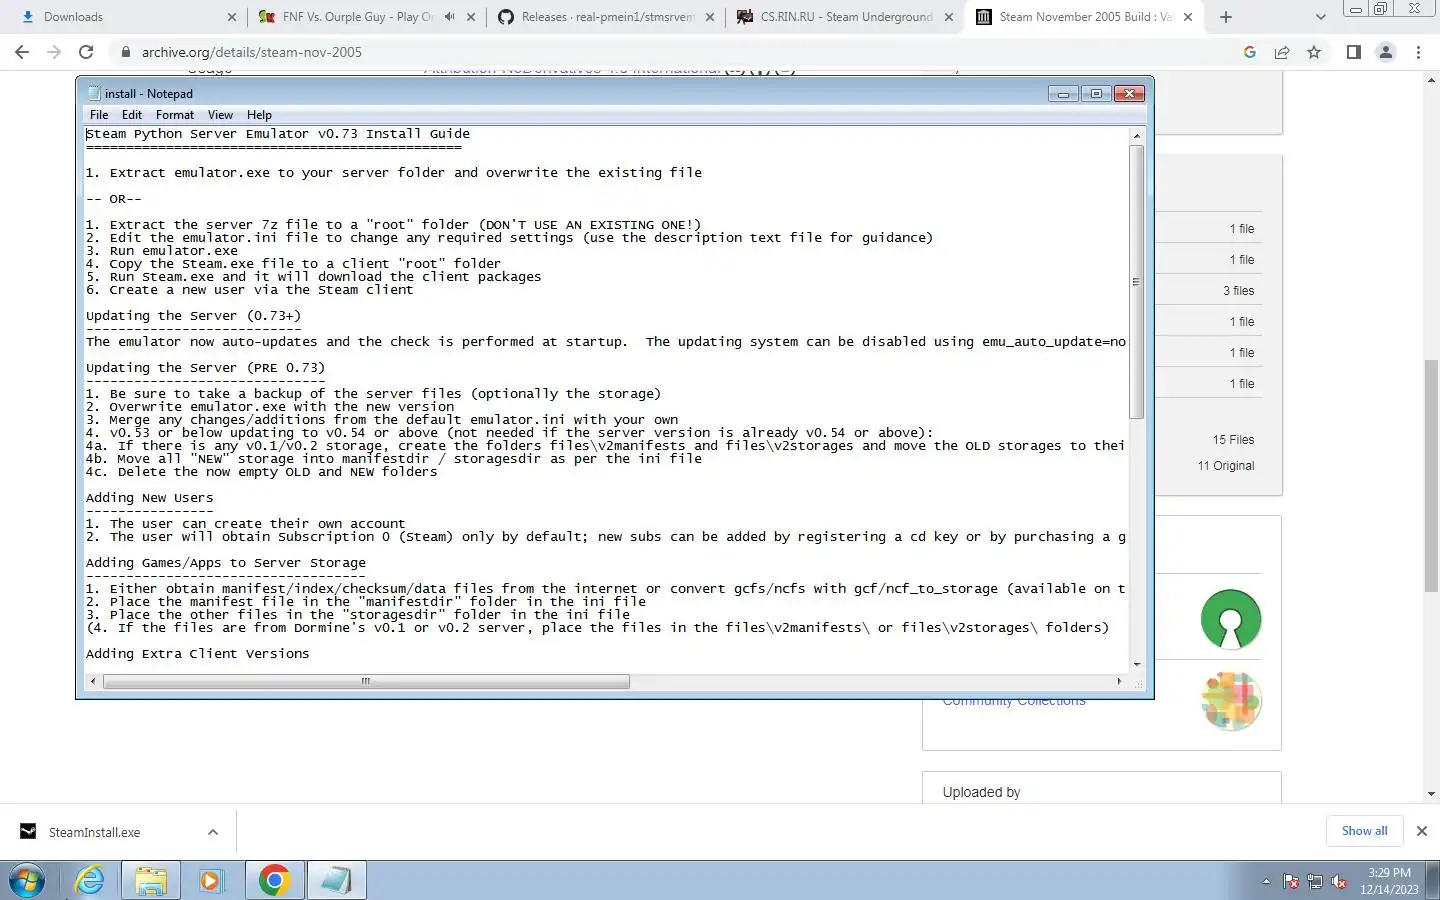Click Chrome page scrollbar down arrow
The width and height of the screenshot is (1440, 900).
point(1431,794)
